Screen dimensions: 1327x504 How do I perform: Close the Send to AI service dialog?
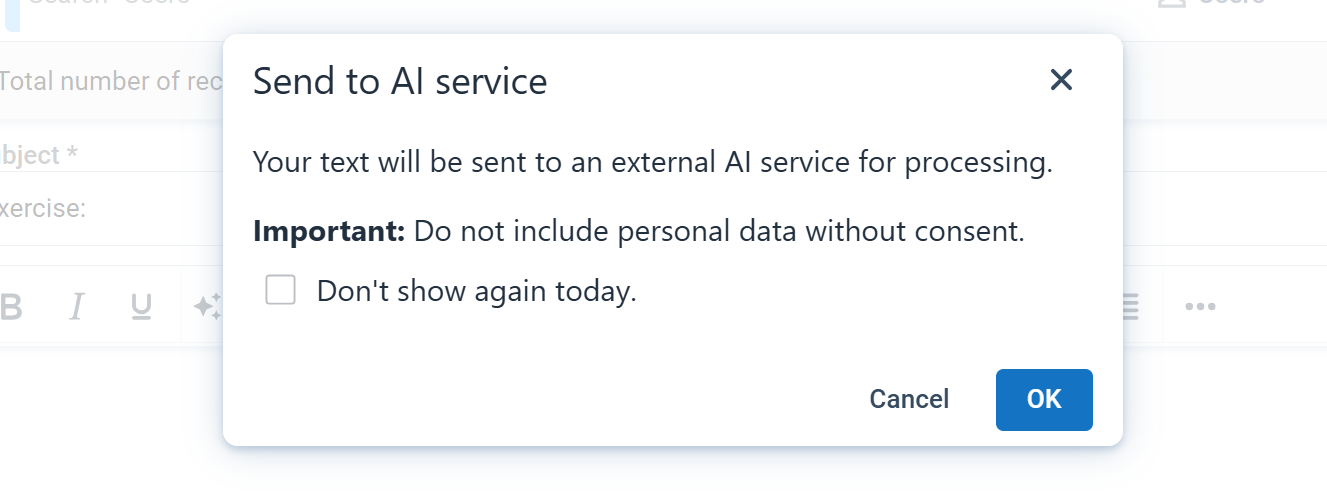click(x=1061, y=80)
